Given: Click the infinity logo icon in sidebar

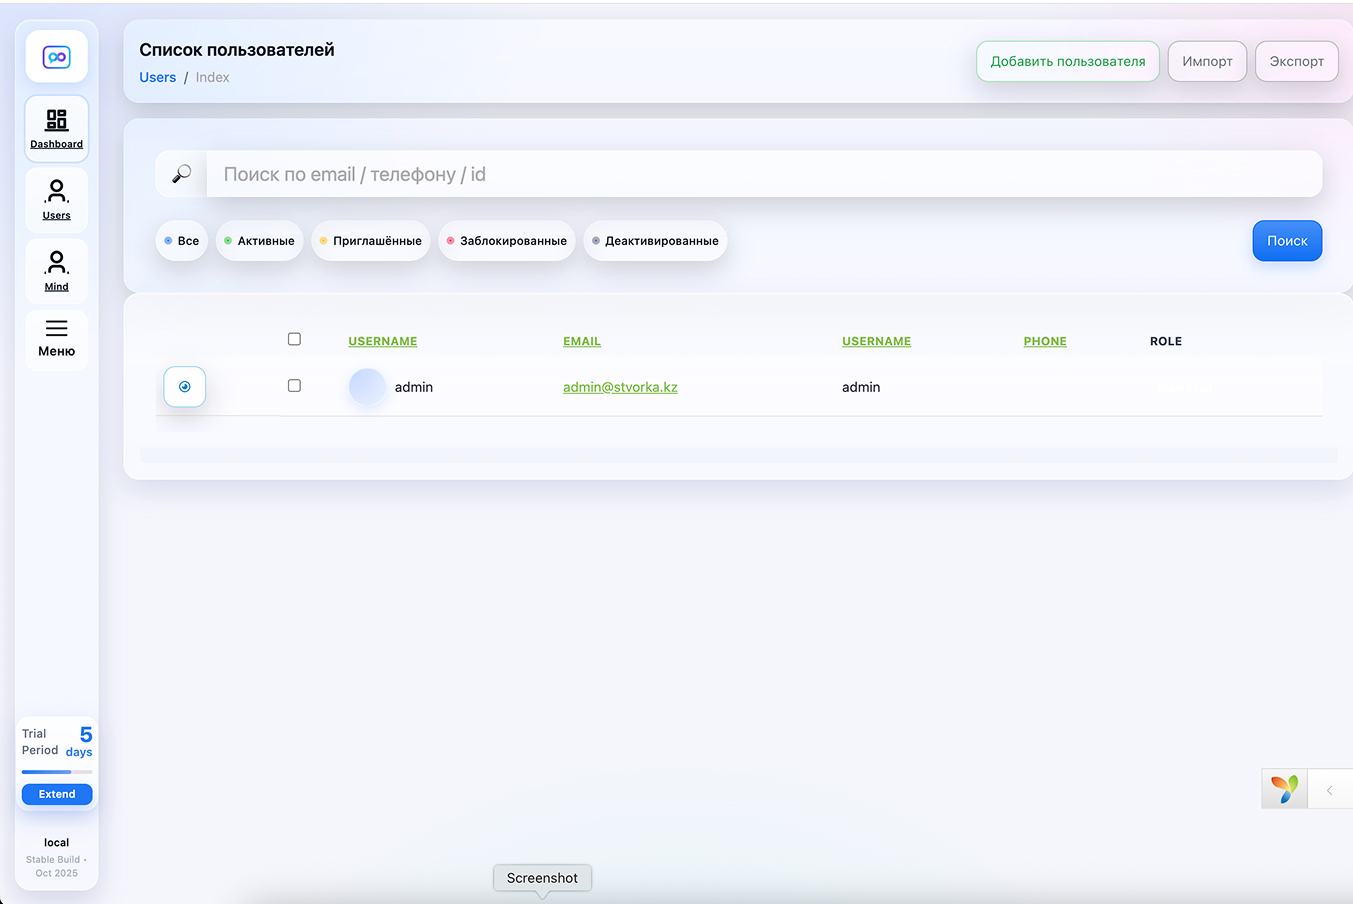Looking at the screenshot, I should click(57, 57).
